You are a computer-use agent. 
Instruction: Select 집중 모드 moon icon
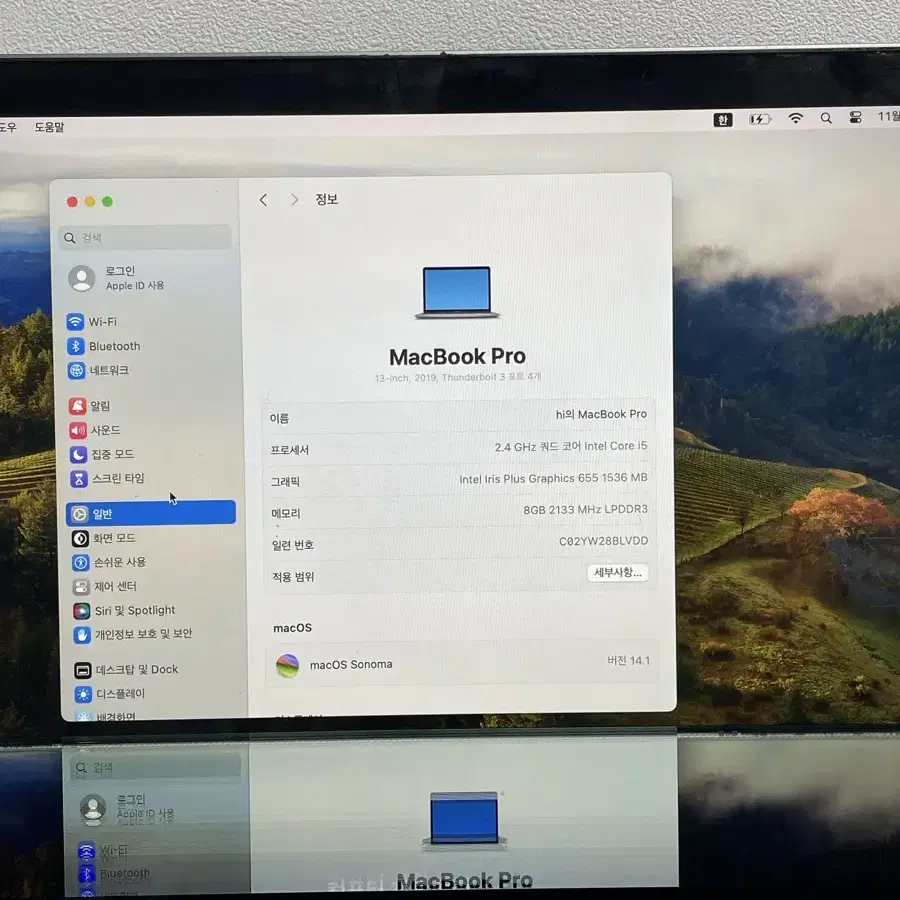pyautogui.click(x=79, y=455)
